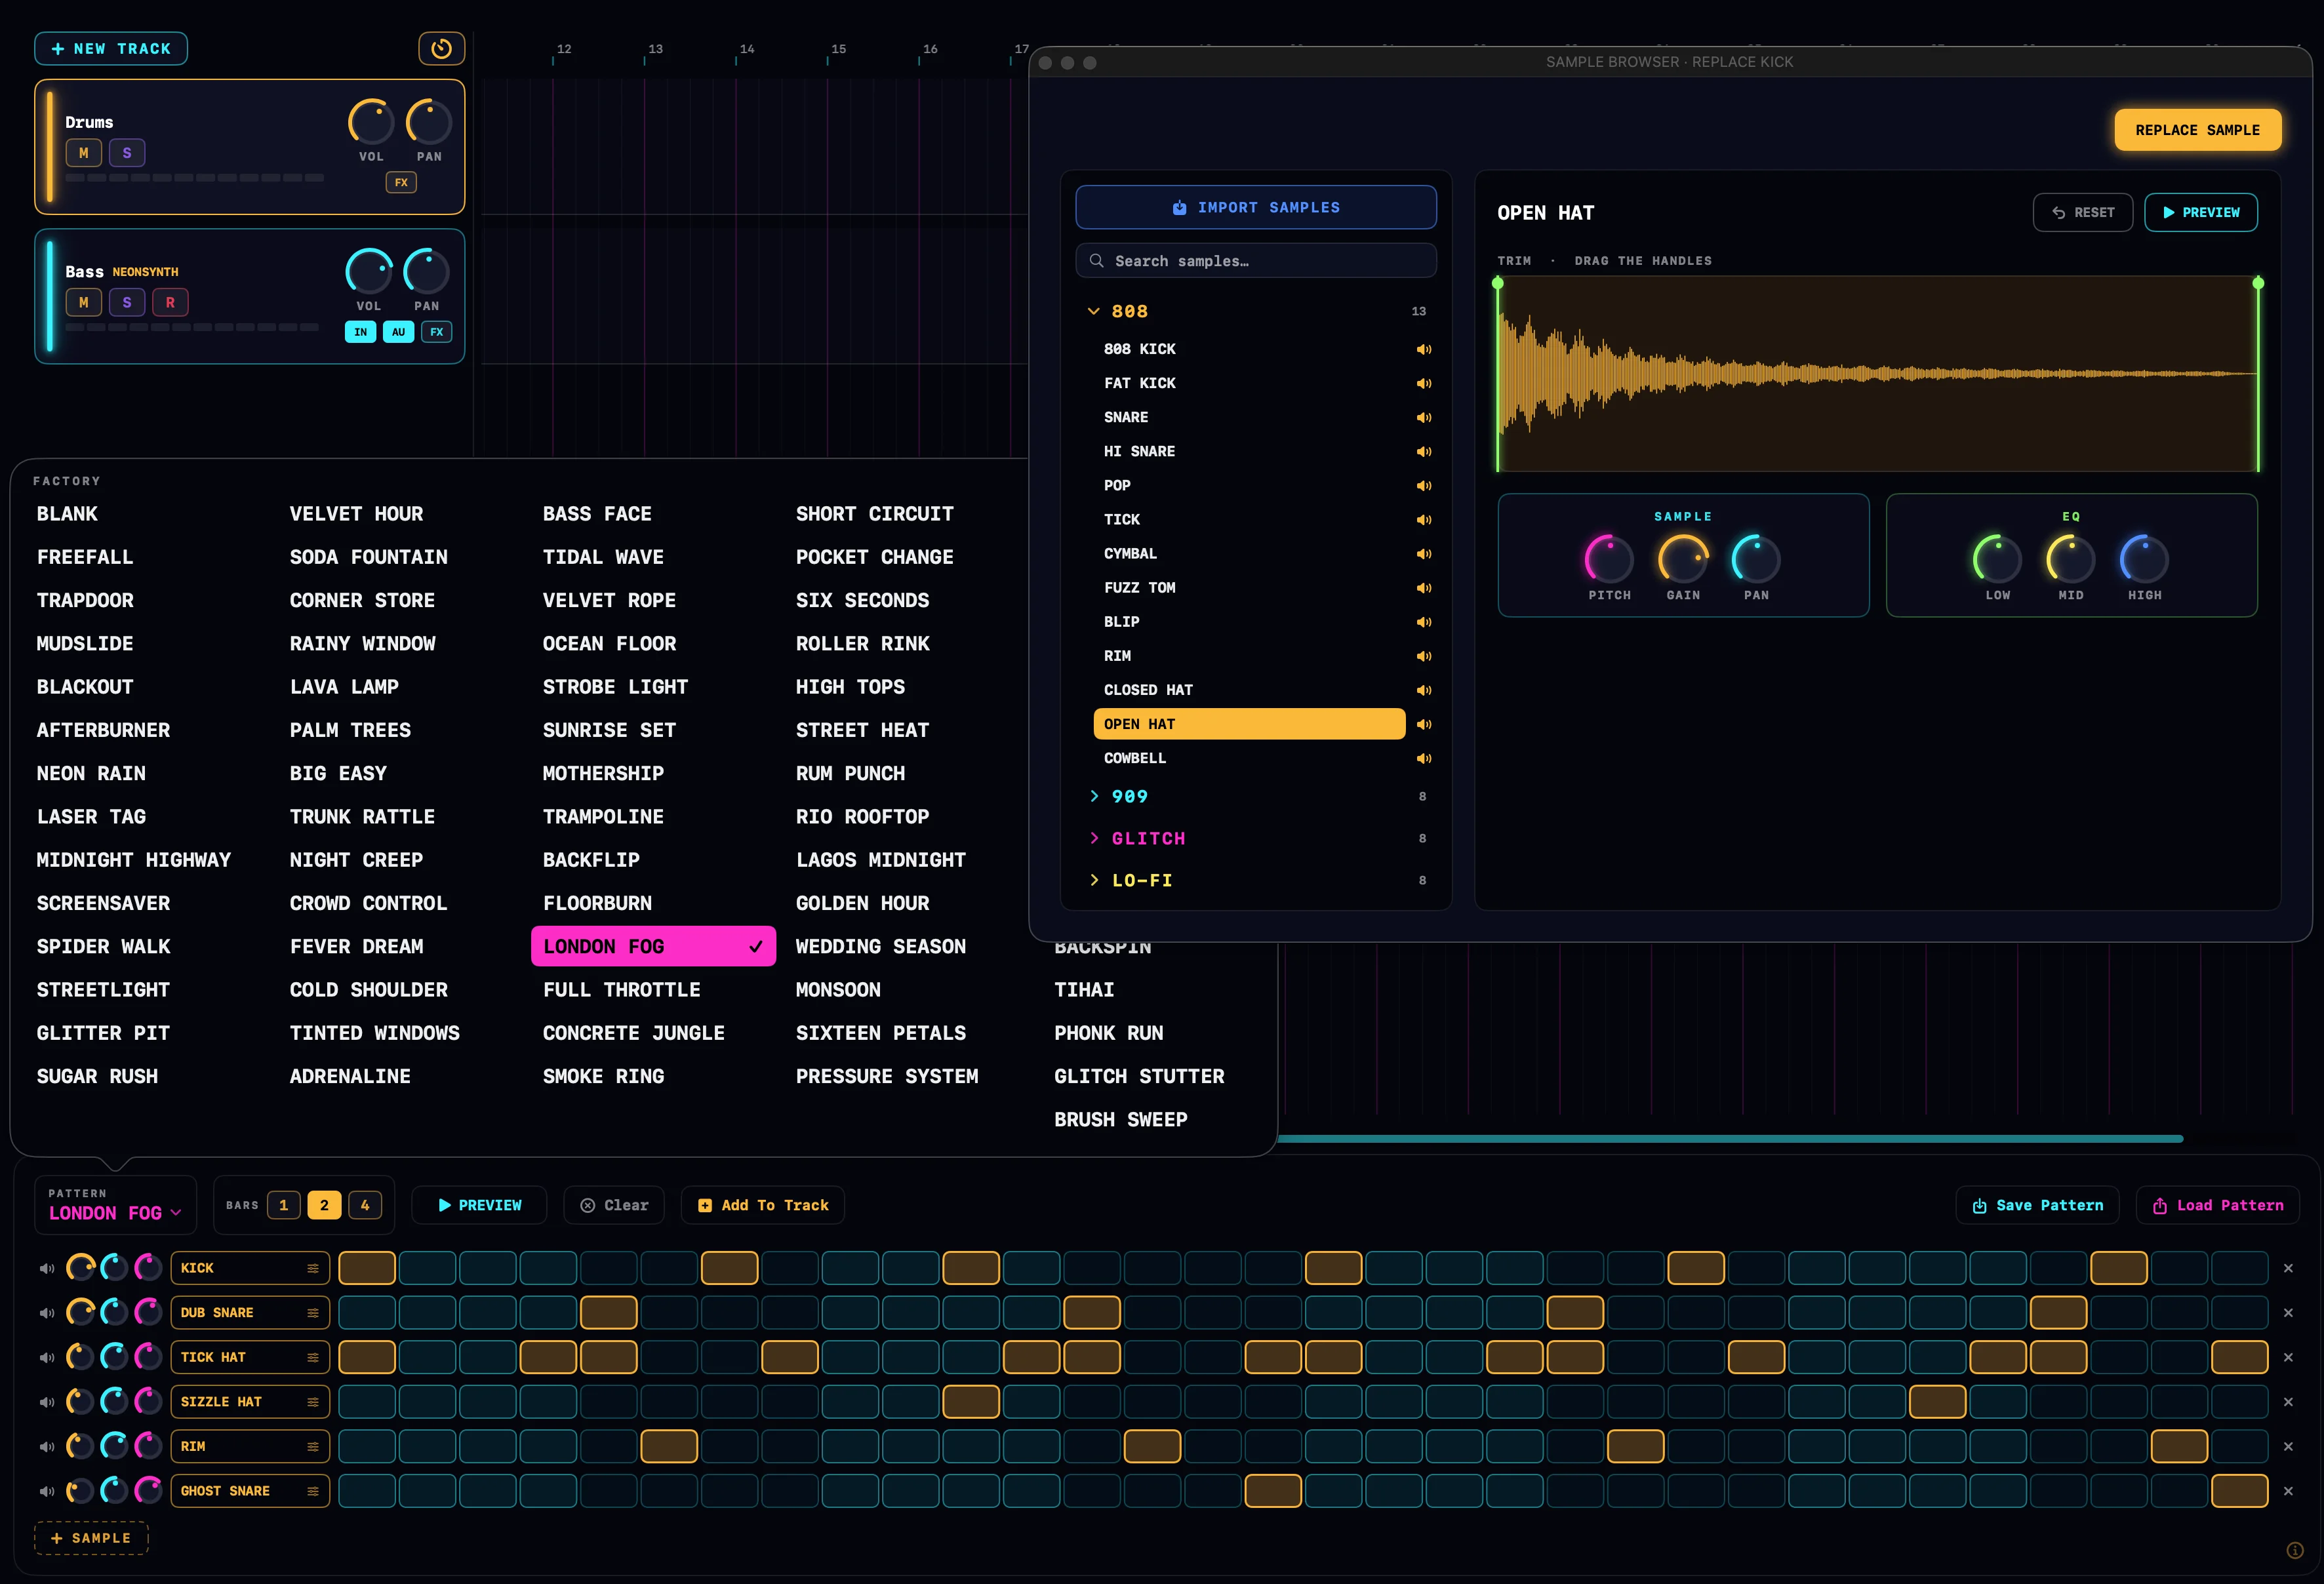Click the metronome icon above the Drums track
The image size is (2324, 1584).
coord(441,48)
